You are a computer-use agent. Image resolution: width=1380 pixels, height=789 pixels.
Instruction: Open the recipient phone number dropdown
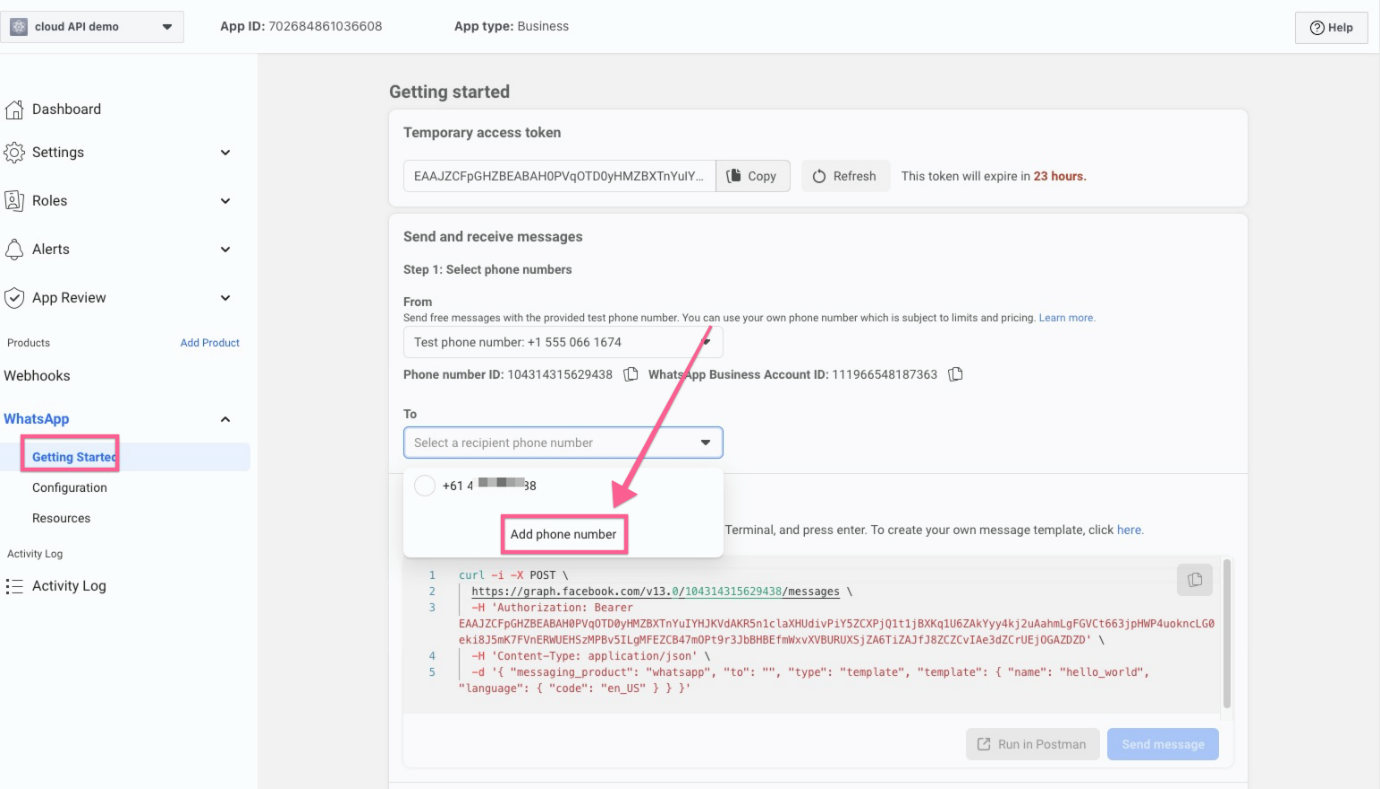[563, 442]
